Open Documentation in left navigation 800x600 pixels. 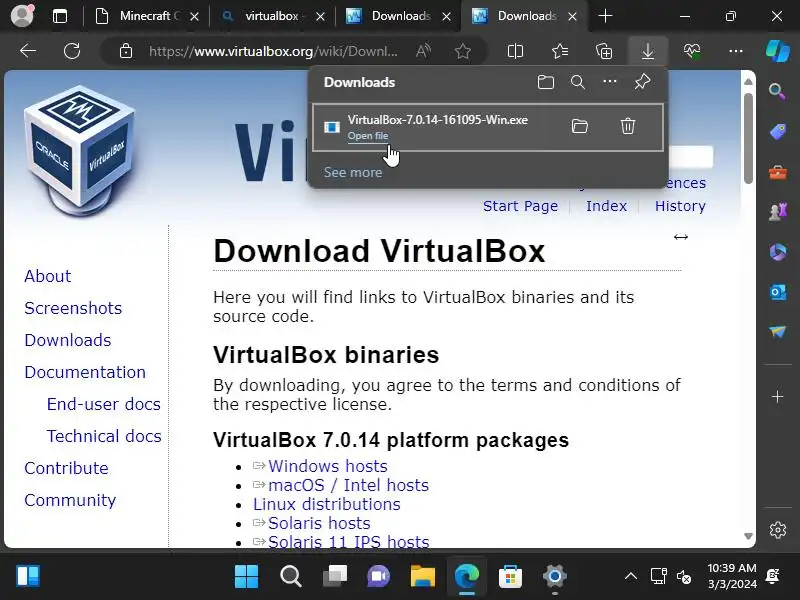[x=85, y=372]
